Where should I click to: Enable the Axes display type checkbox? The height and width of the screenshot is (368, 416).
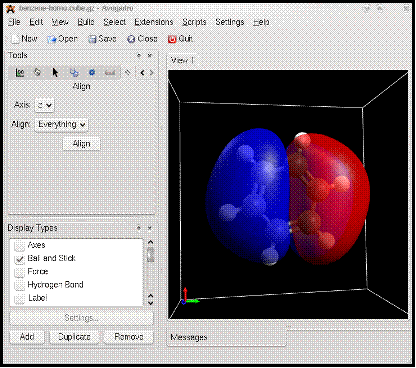pos(20,246)
